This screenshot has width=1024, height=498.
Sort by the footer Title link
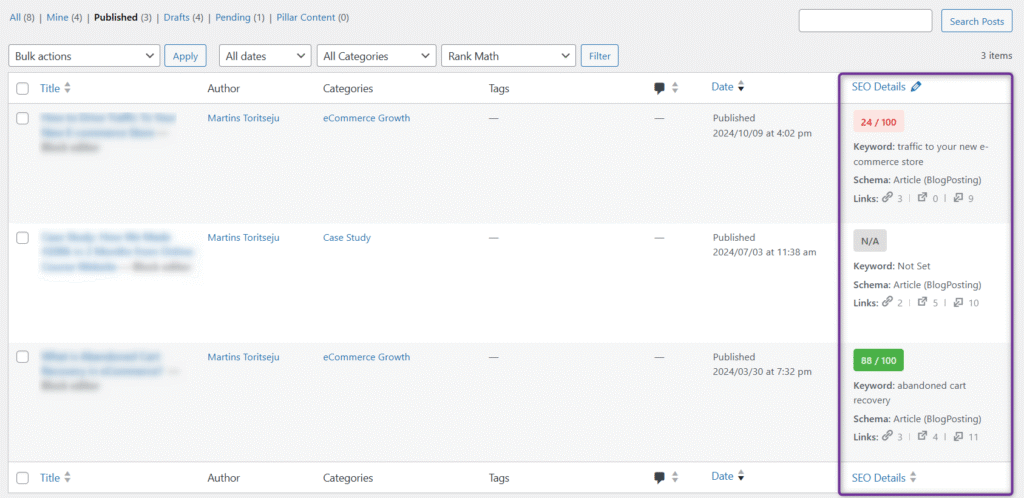[50, 478]
